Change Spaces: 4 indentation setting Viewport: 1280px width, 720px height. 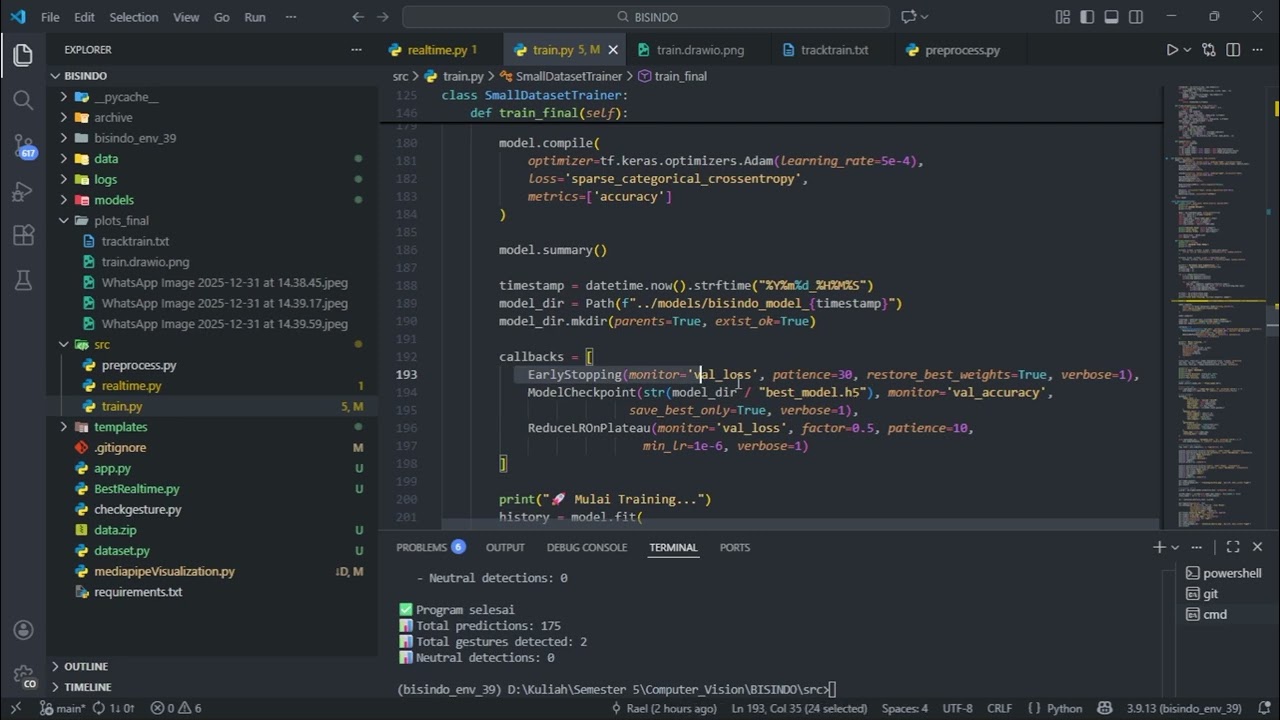[904, 708]
